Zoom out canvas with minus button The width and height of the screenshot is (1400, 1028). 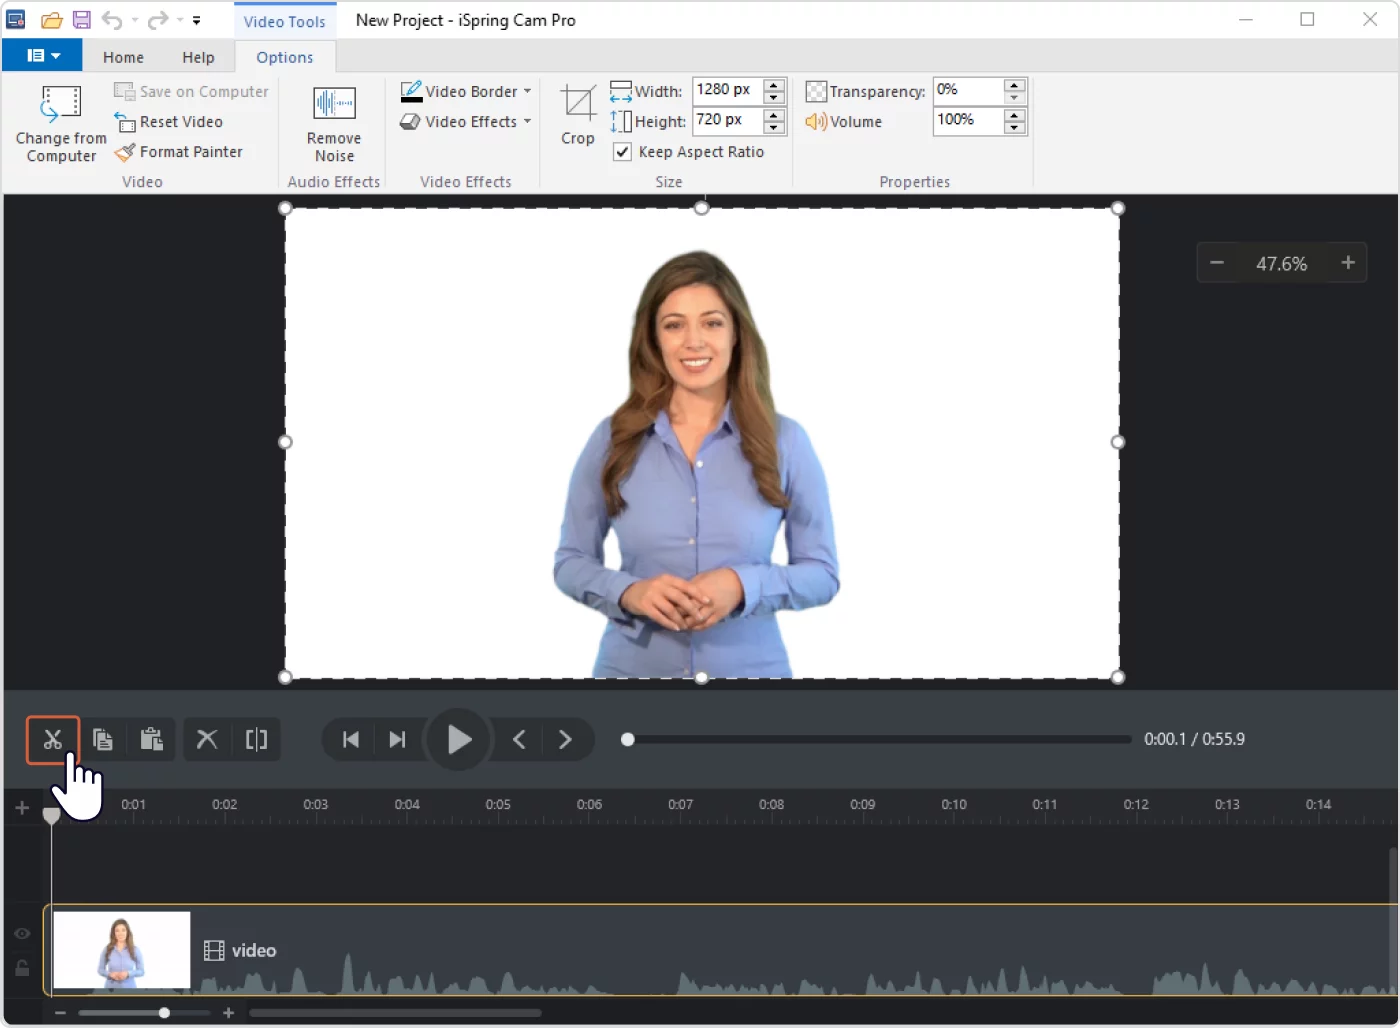click(1217, 263)
